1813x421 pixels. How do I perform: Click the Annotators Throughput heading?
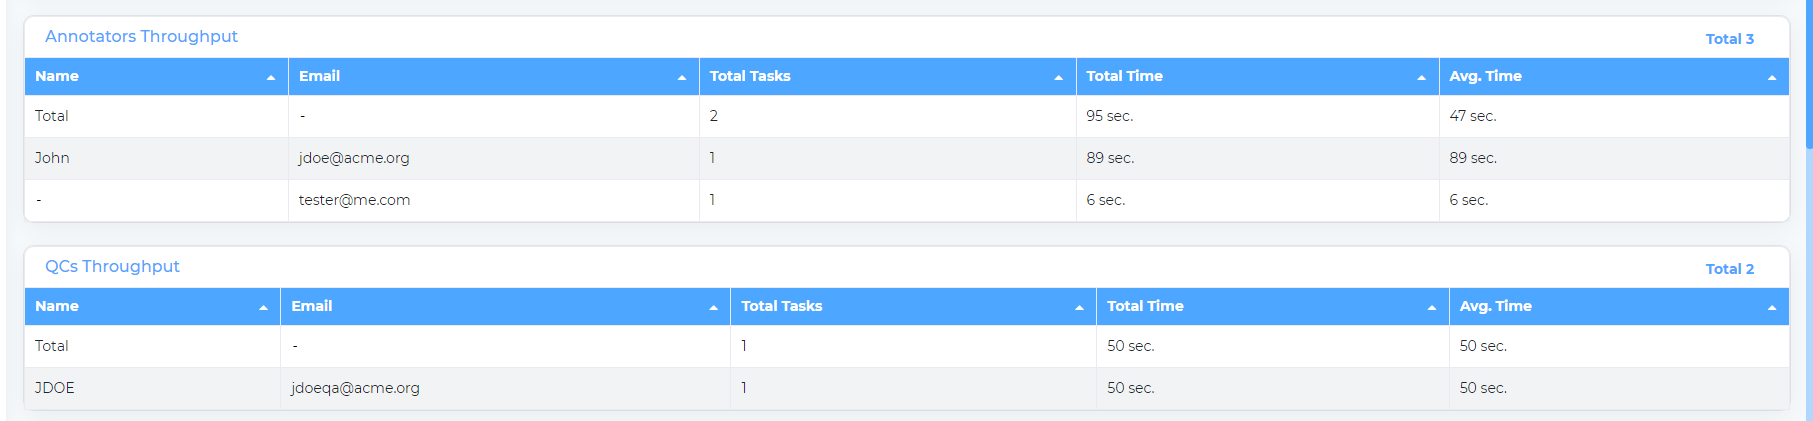[x=141, y=37]
